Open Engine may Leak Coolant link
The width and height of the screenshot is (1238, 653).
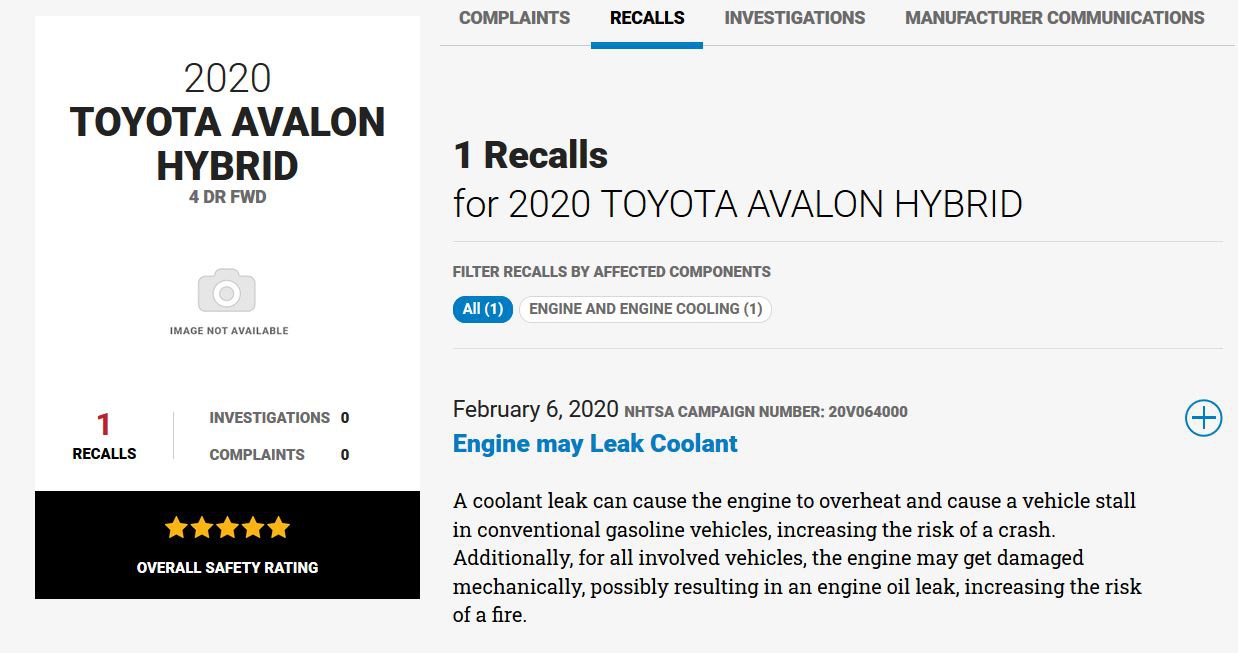(x=595, y=444)
